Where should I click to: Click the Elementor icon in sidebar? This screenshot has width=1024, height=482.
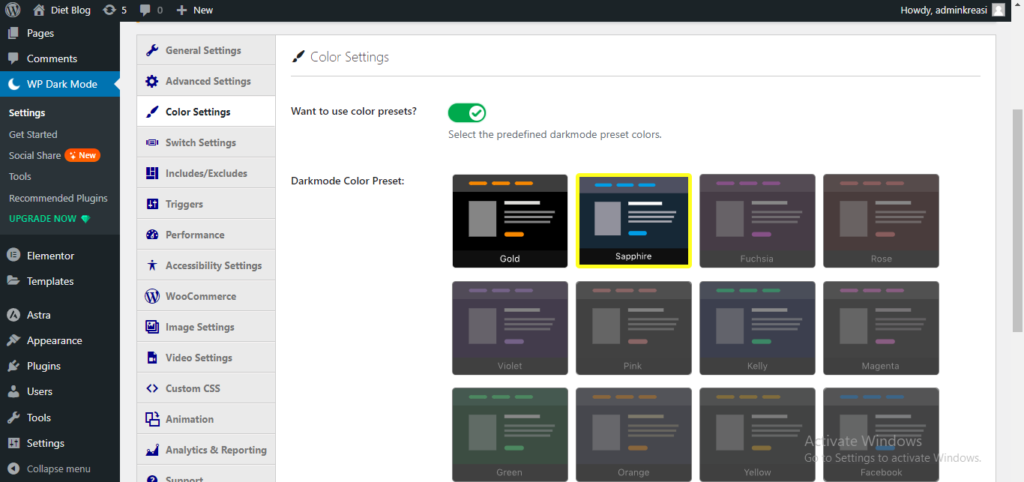[x=14, y=256]
